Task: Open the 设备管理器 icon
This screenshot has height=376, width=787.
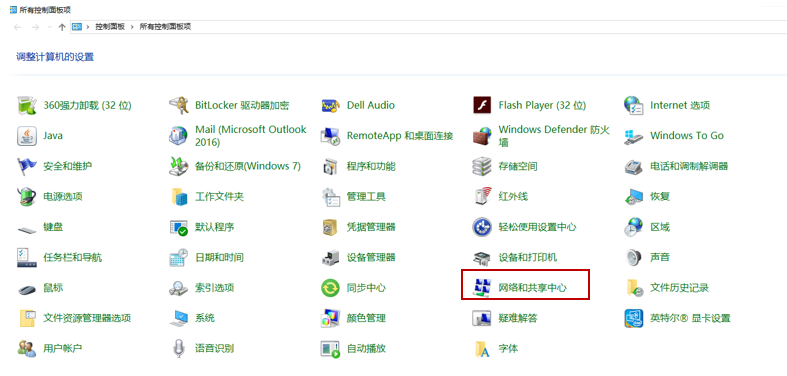Action: point(330,258)
